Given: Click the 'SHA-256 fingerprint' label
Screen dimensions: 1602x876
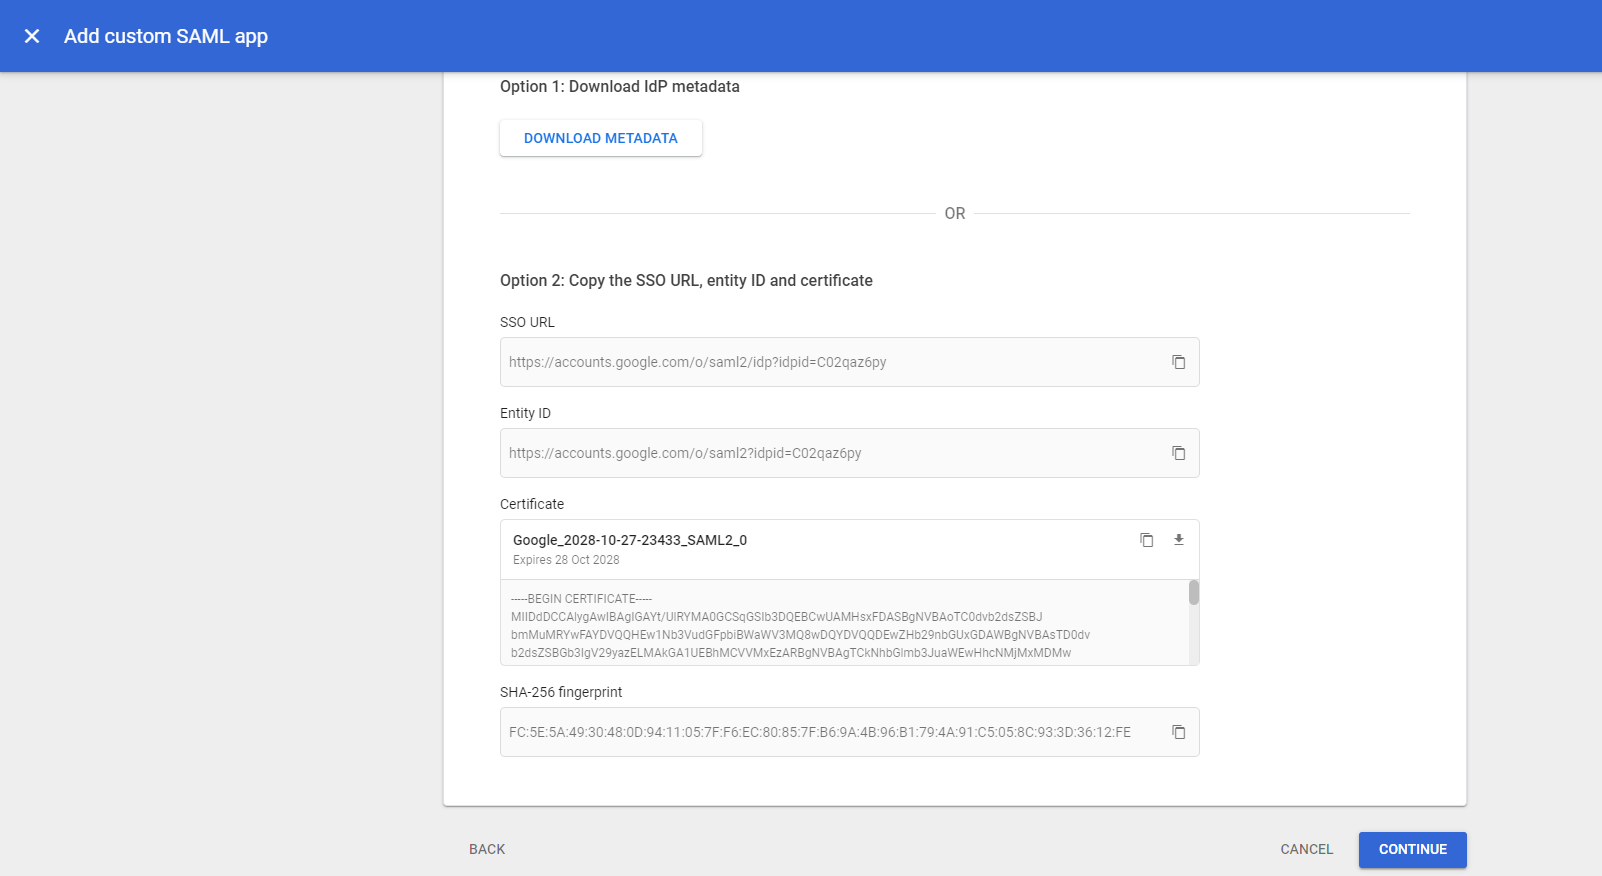Looking at the screenshot, I should [561, 692].
